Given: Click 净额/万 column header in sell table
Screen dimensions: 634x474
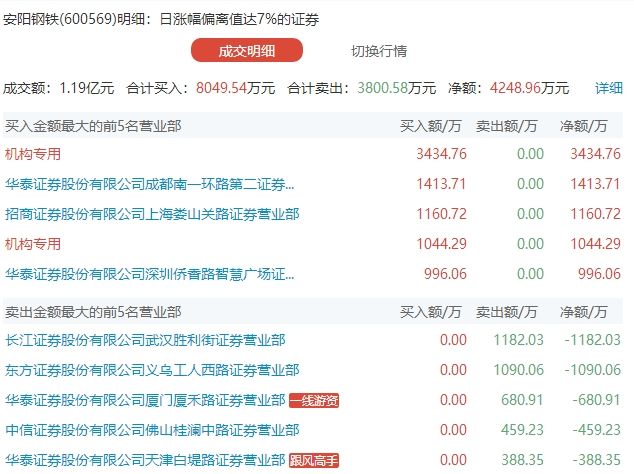Looking at the screenshot, I should (x=583, y=312).
